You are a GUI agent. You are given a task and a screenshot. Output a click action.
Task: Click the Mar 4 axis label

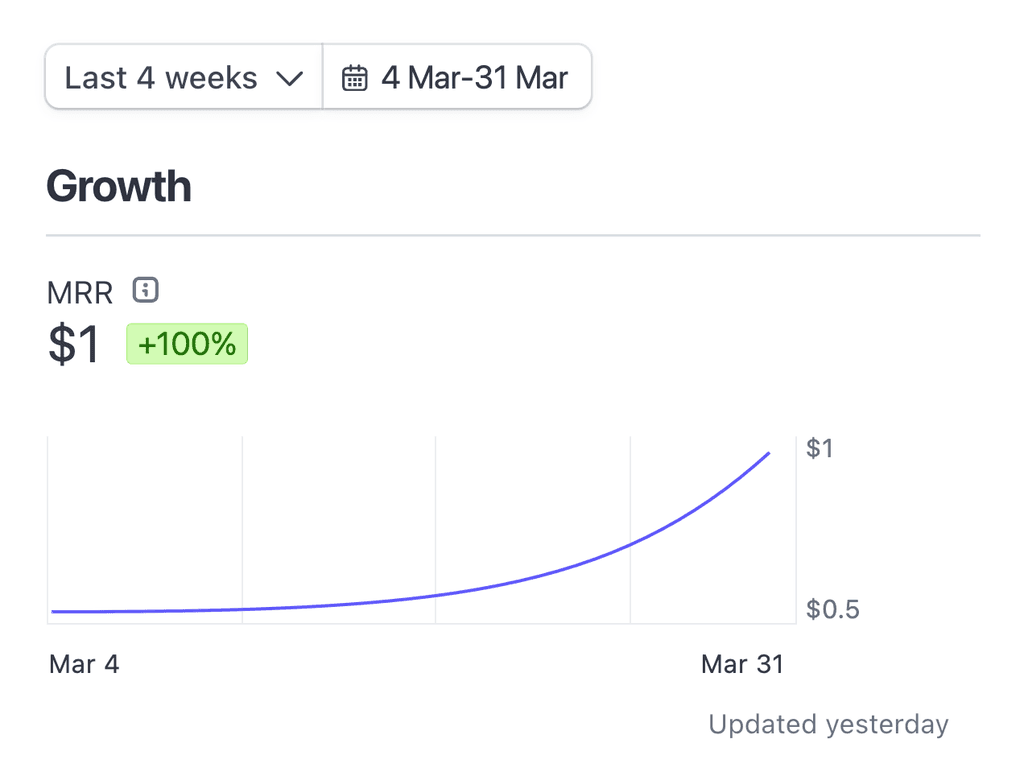[84, 664]
